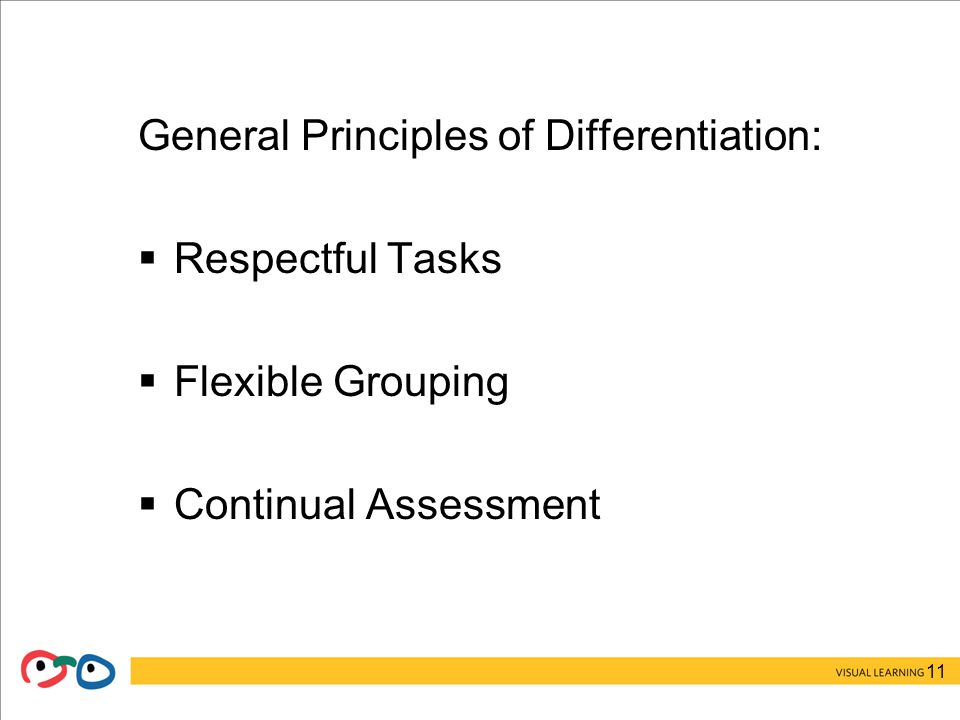Select the square bullet before Respectful Tasks
This screenshot has width=960, height=720.
tap(148, 257)
